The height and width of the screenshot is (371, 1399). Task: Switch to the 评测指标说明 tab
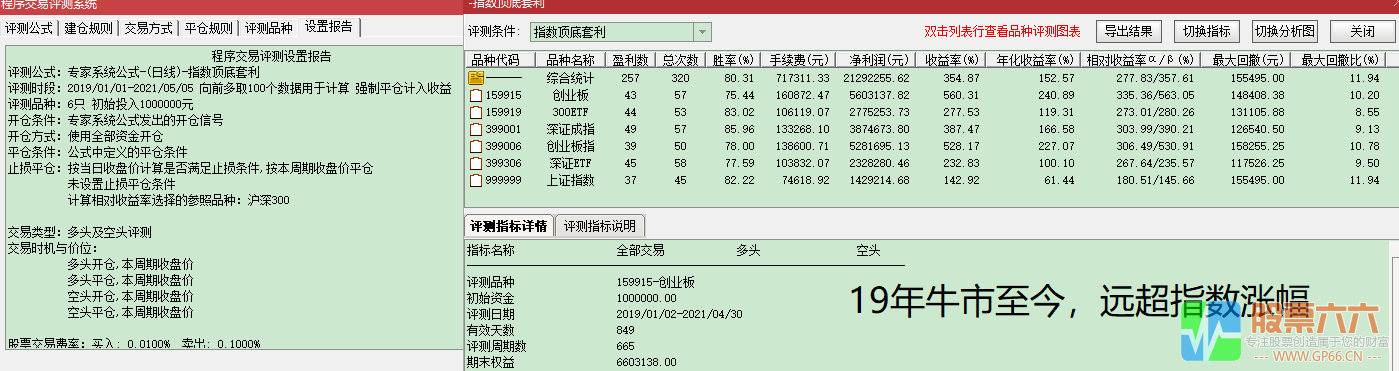pyautogui.click(x=601, y=225)
